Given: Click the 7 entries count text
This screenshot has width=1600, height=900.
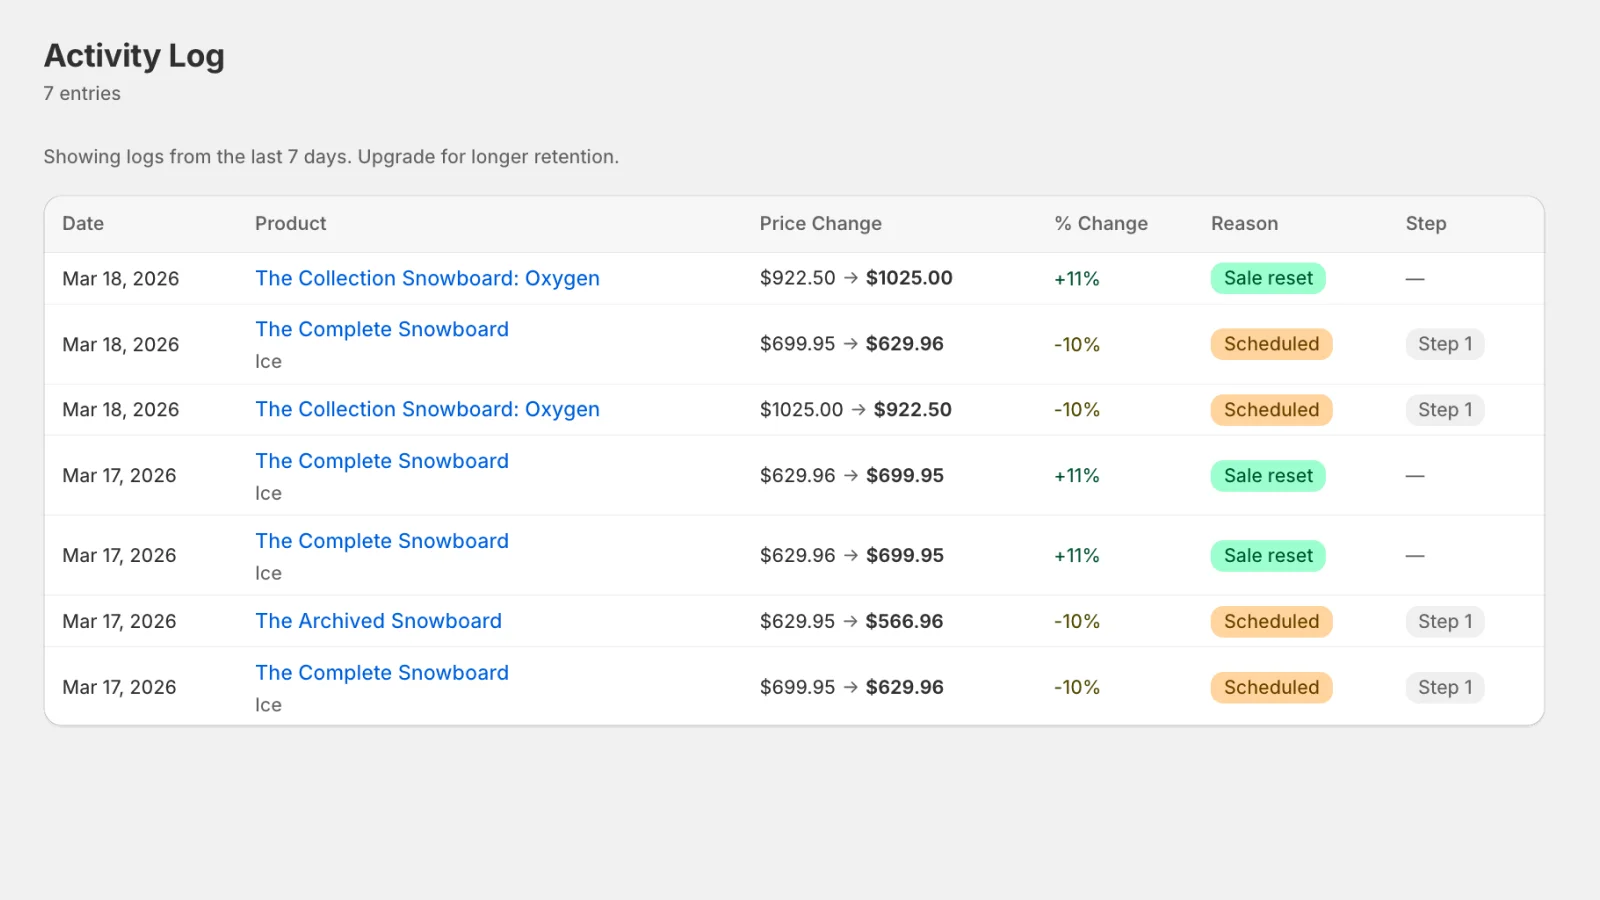Looking at the screenshot, I should pos(82,94).
